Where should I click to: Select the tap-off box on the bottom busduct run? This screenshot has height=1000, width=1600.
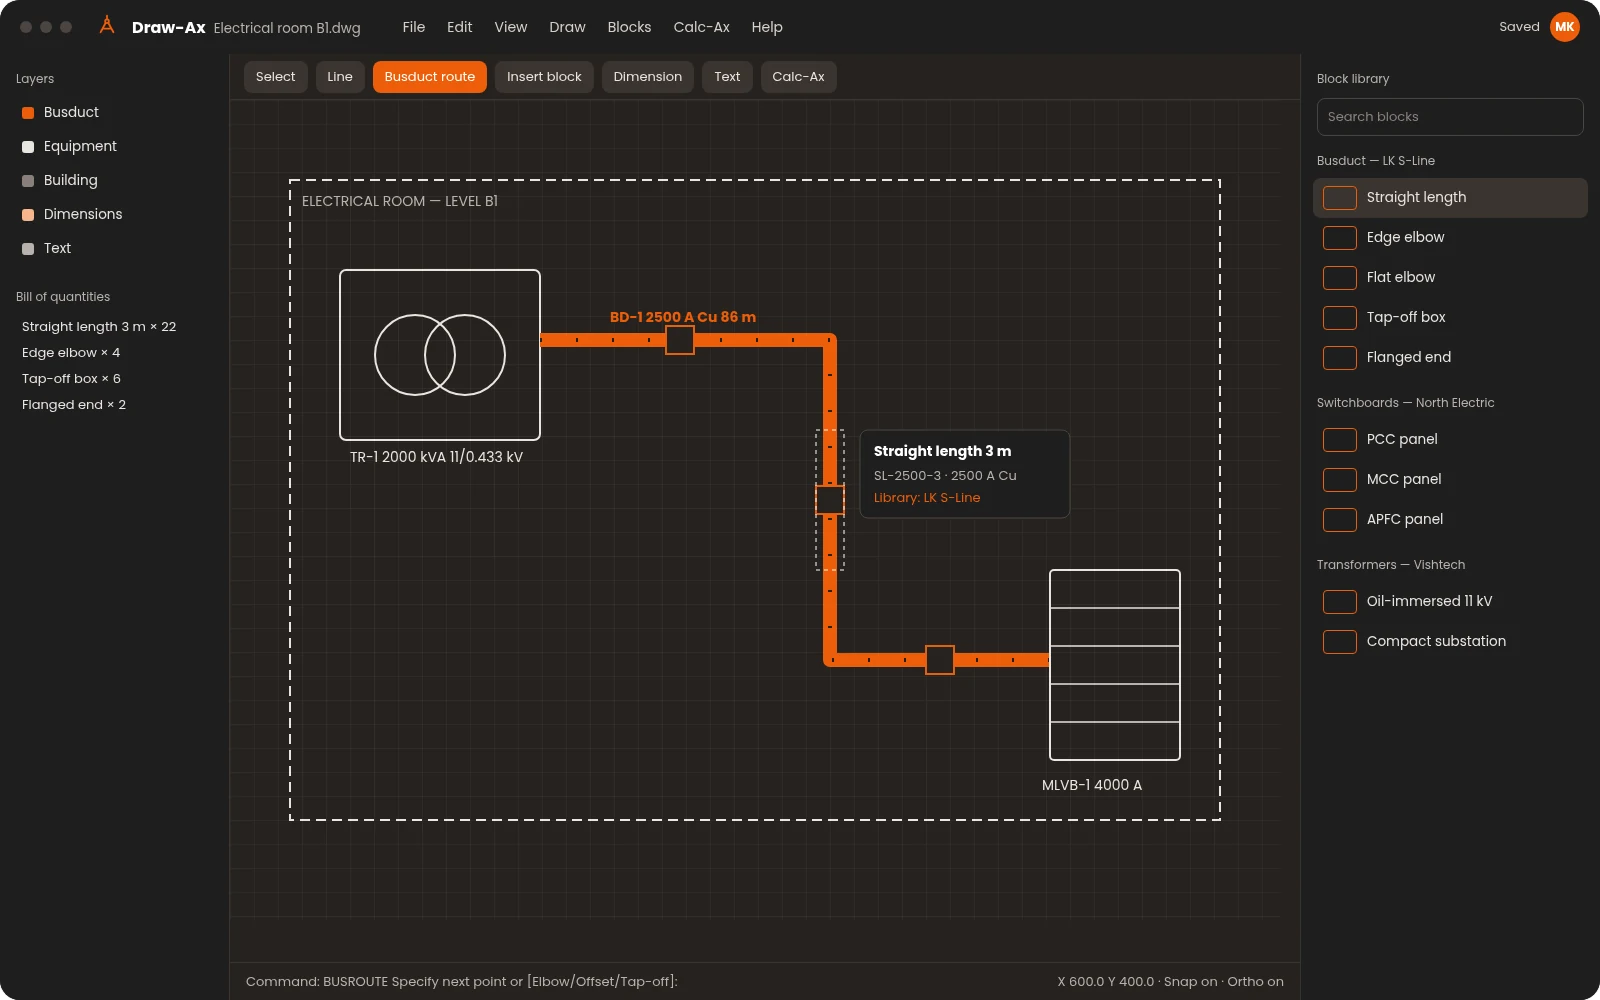click(940, 660)
